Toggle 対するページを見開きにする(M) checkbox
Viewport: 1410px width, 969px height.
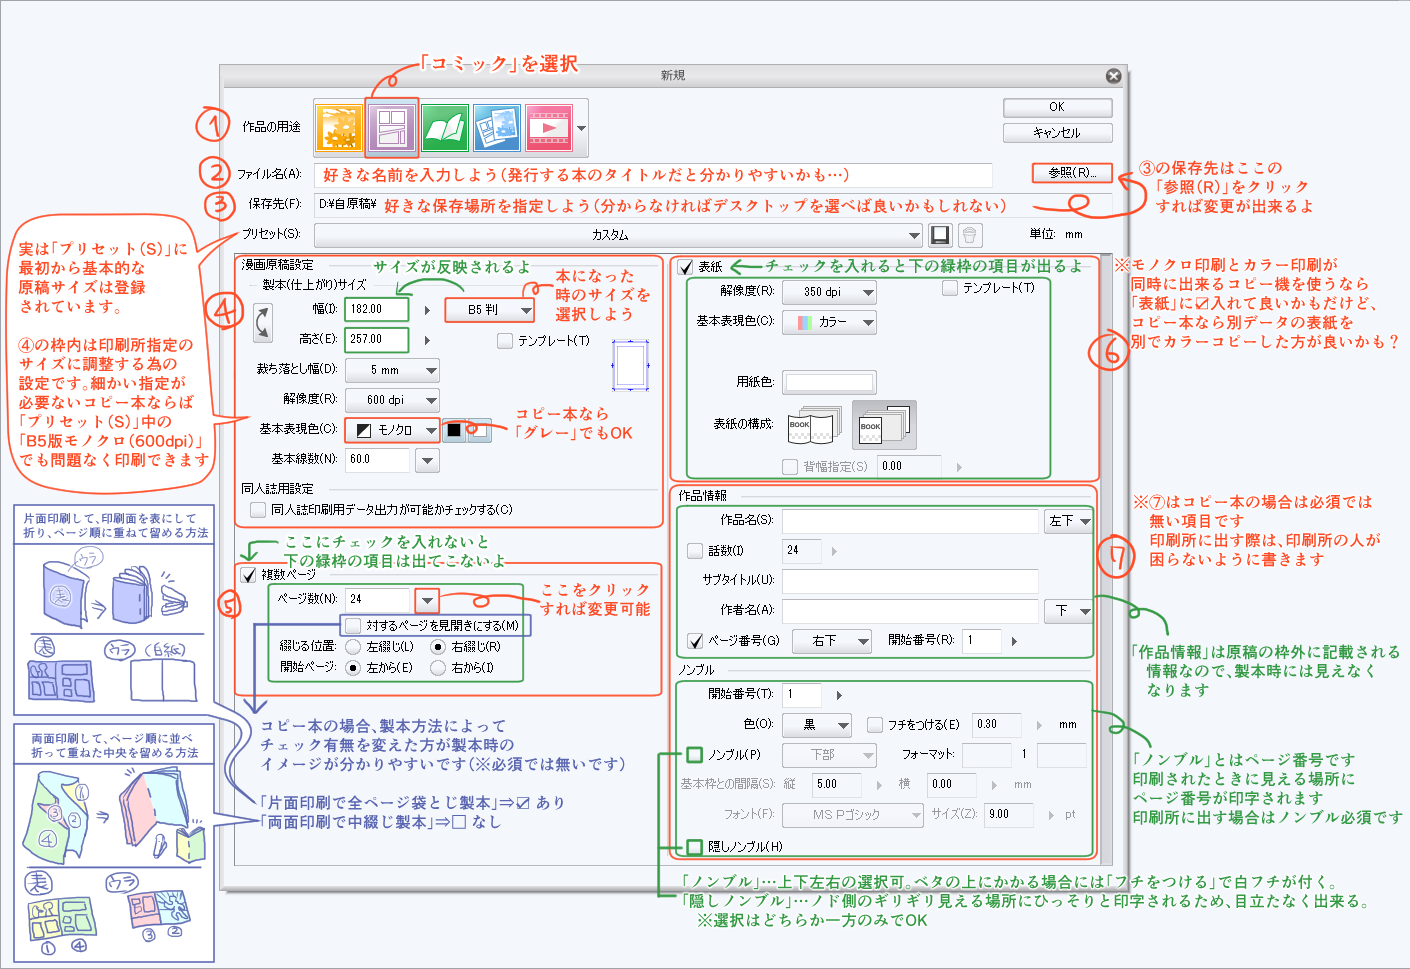click(352, 626)
